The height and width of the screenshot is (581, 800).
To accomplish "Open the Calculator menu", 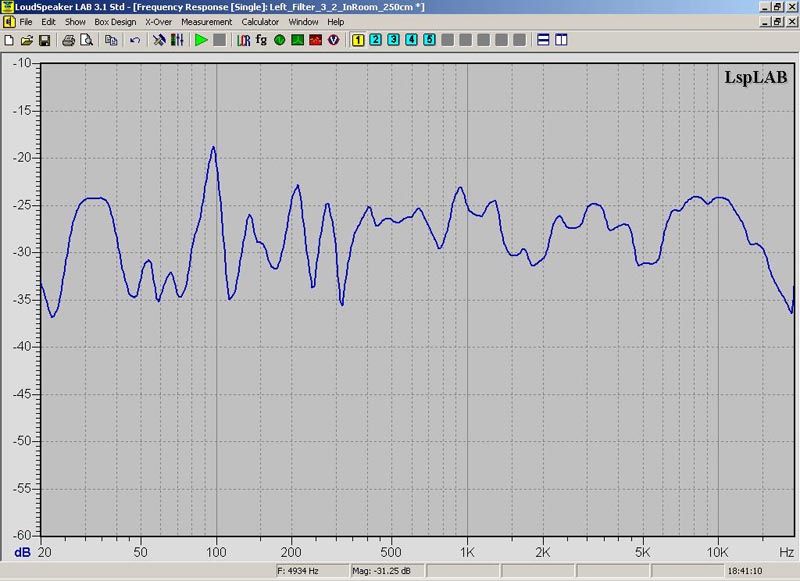I will tap(260, 22).
